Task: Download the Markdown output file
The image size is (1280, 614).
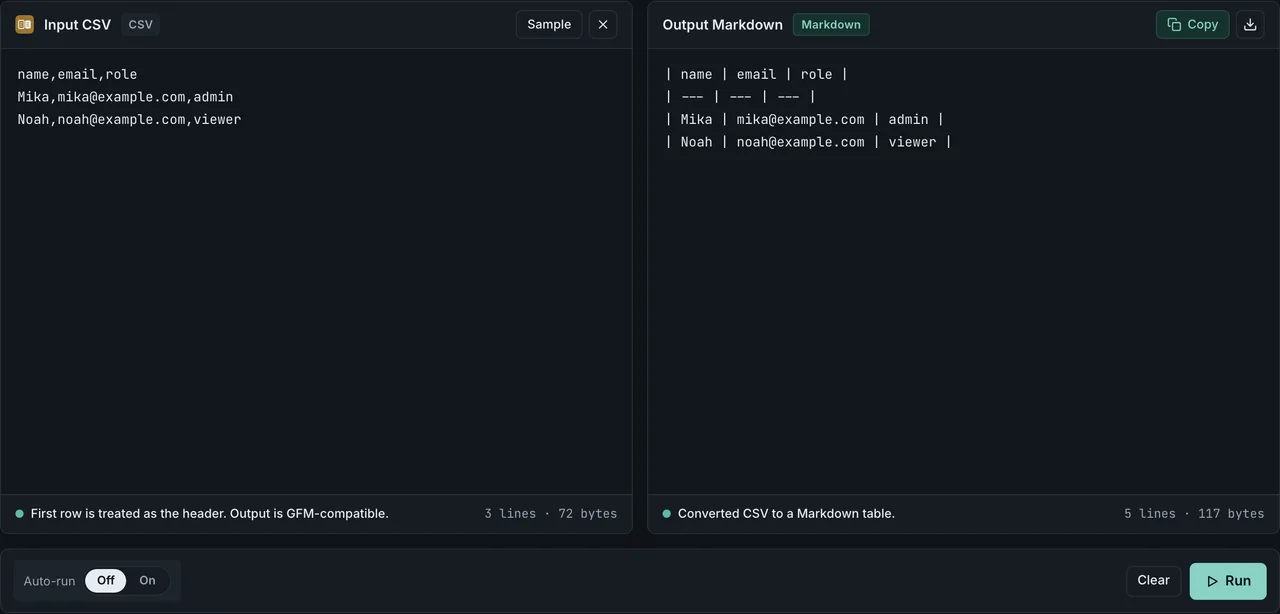Action: coord(1250,24)
